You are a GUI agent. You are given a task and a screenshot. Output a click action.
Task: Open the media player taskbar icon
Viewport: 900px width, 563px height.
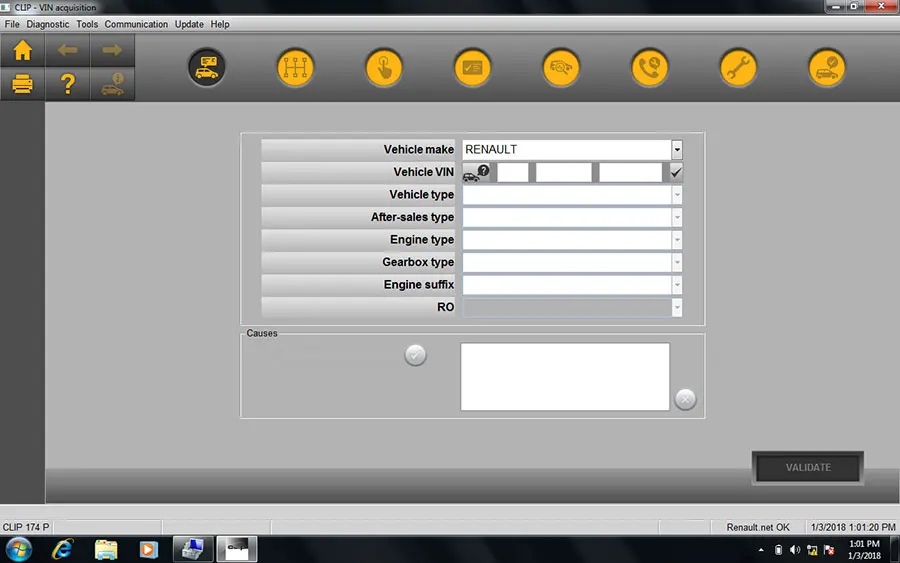click(x=149, y=550)
